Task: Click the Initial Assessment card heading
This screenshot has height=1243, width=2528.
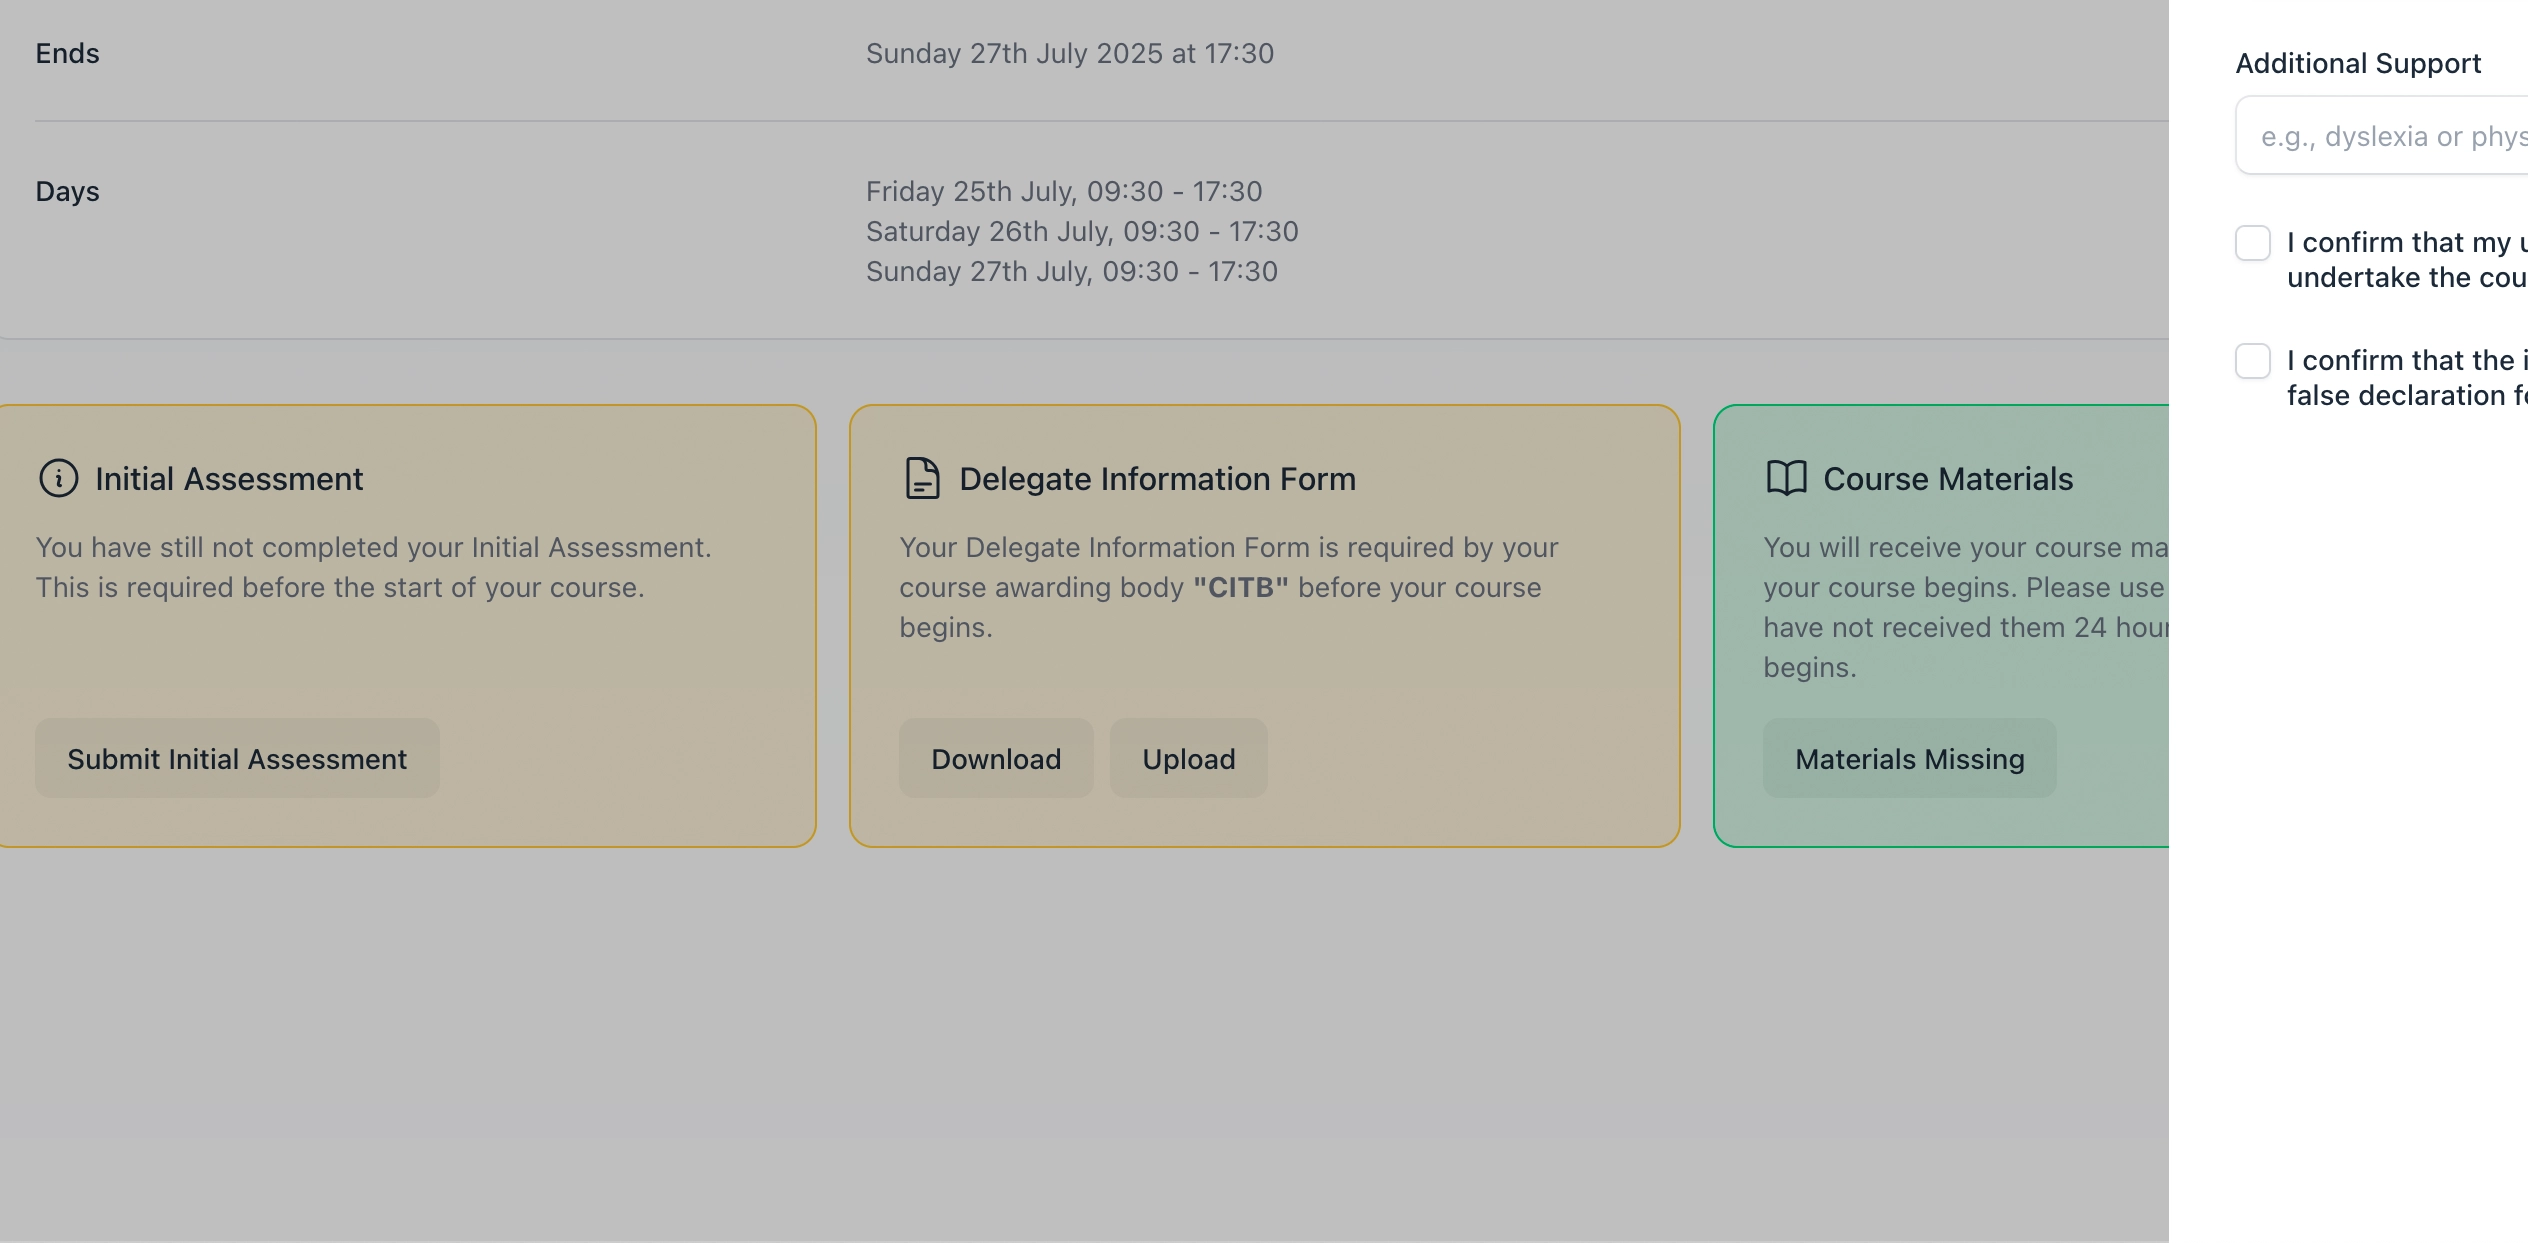Action: pyautogui.click(x=229, y=479)
